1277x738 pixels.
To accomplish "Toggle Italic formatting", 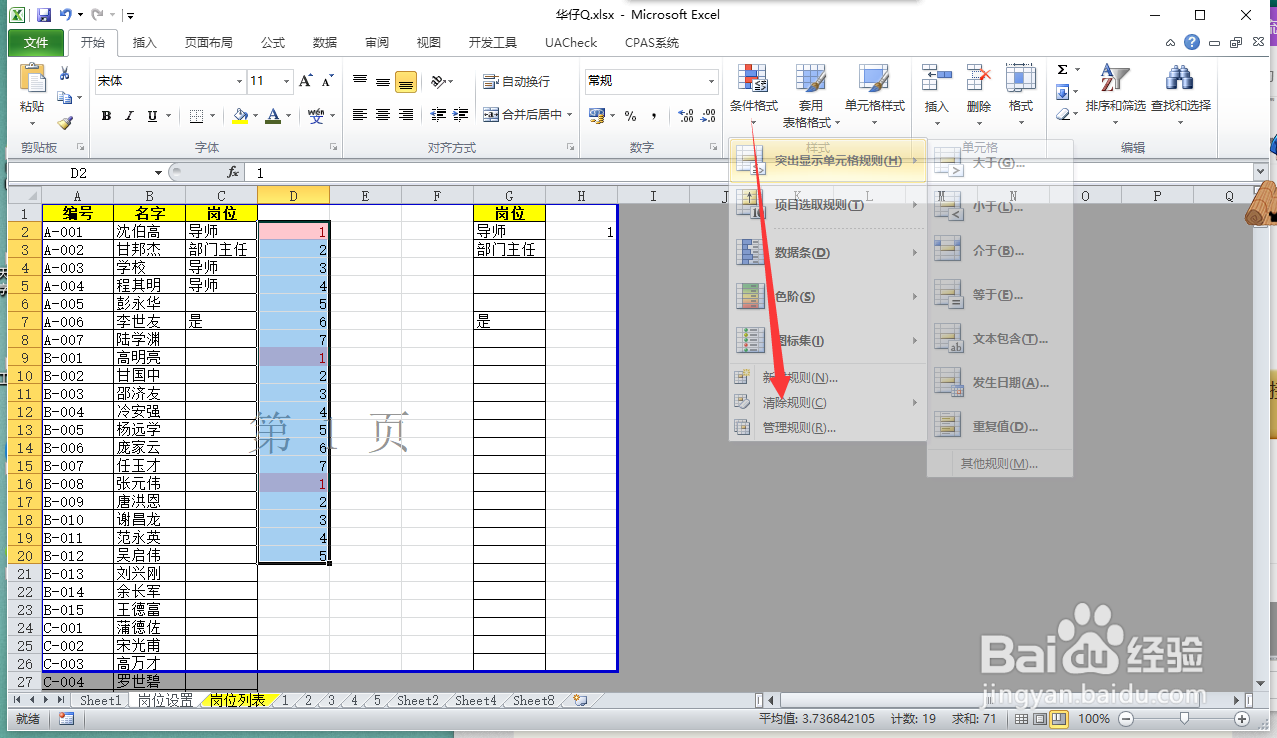I will 129,116.
